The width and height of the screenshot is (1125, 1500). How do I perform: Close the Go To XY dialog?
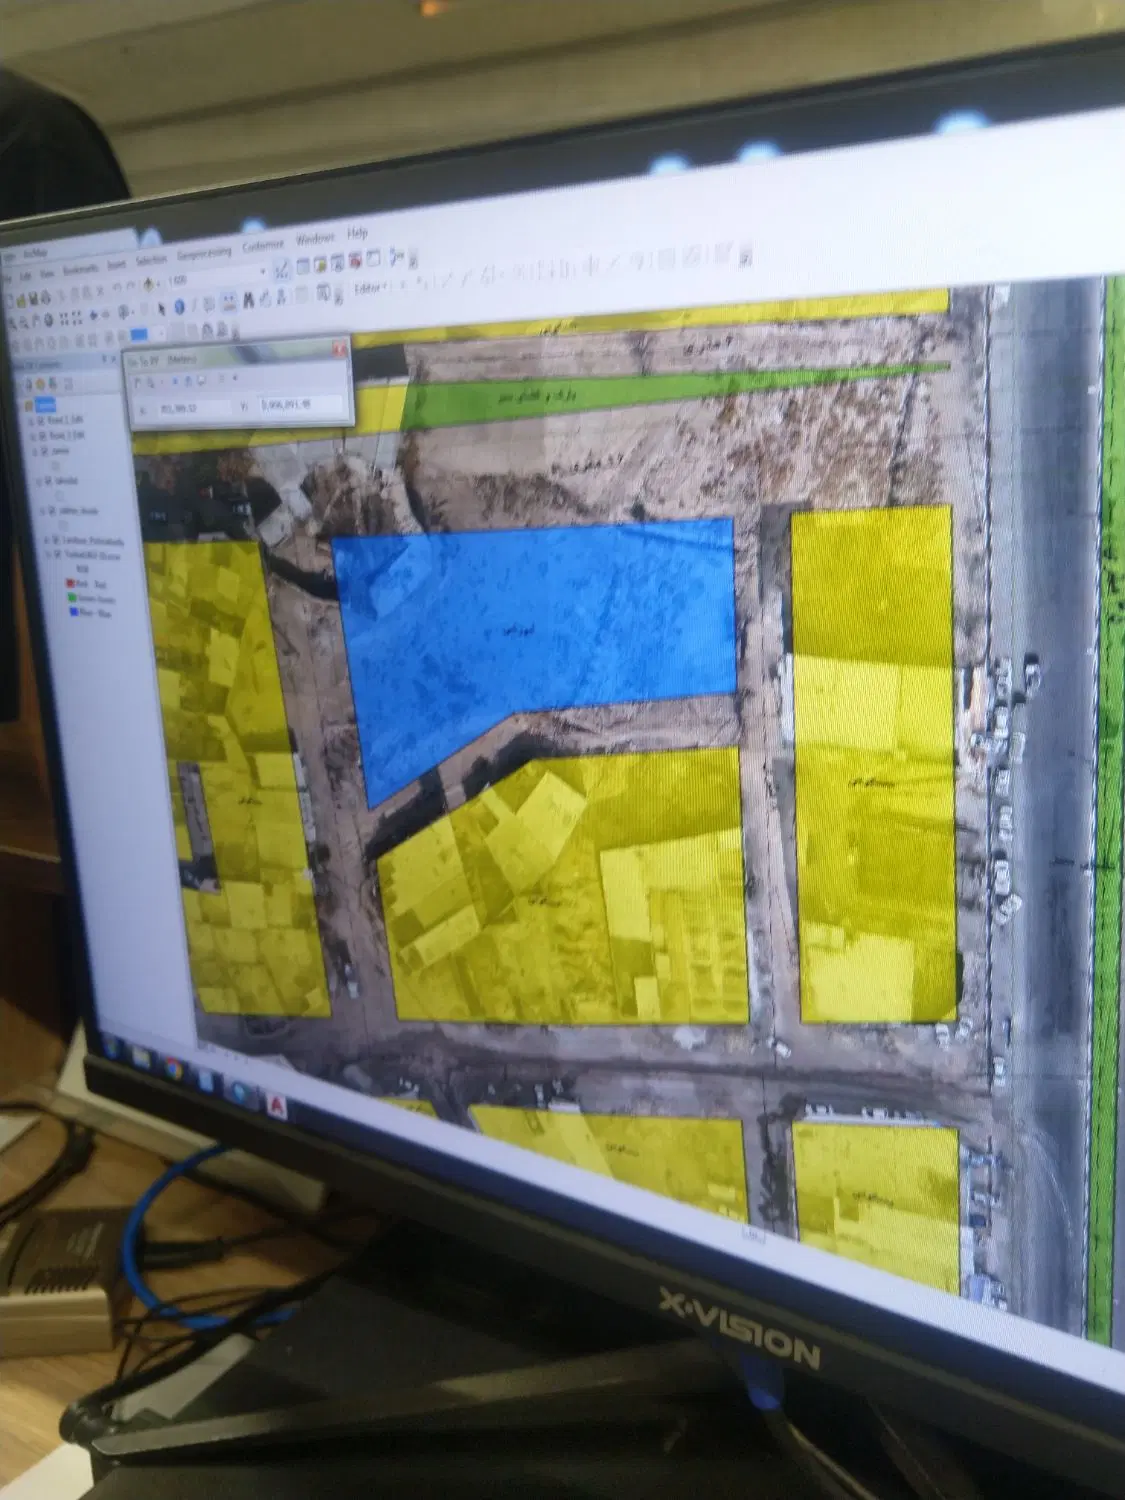[339, 350]
